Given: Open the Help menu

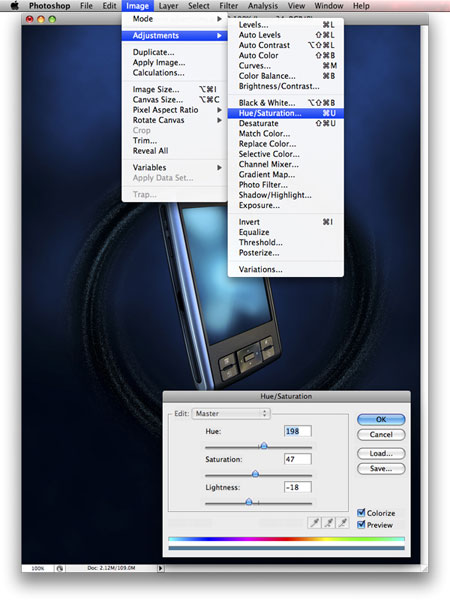Looking at the screenshot, I should pos(361,6).
